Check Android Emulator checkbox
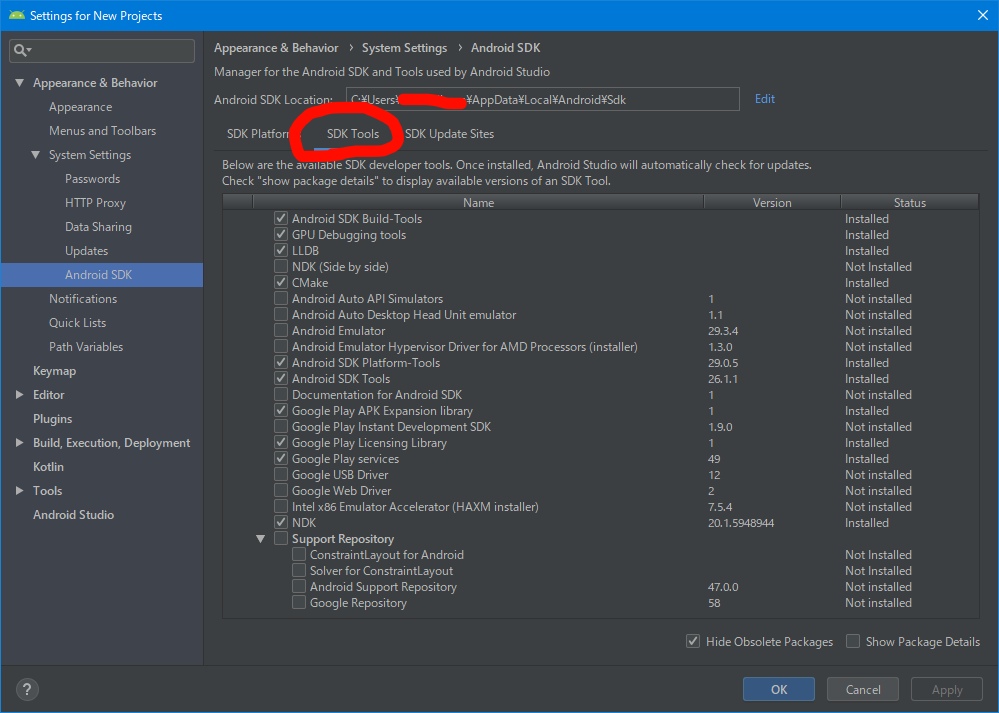Image resolution: width=999 pixels, height=713 pixels. tap(281, 331)
